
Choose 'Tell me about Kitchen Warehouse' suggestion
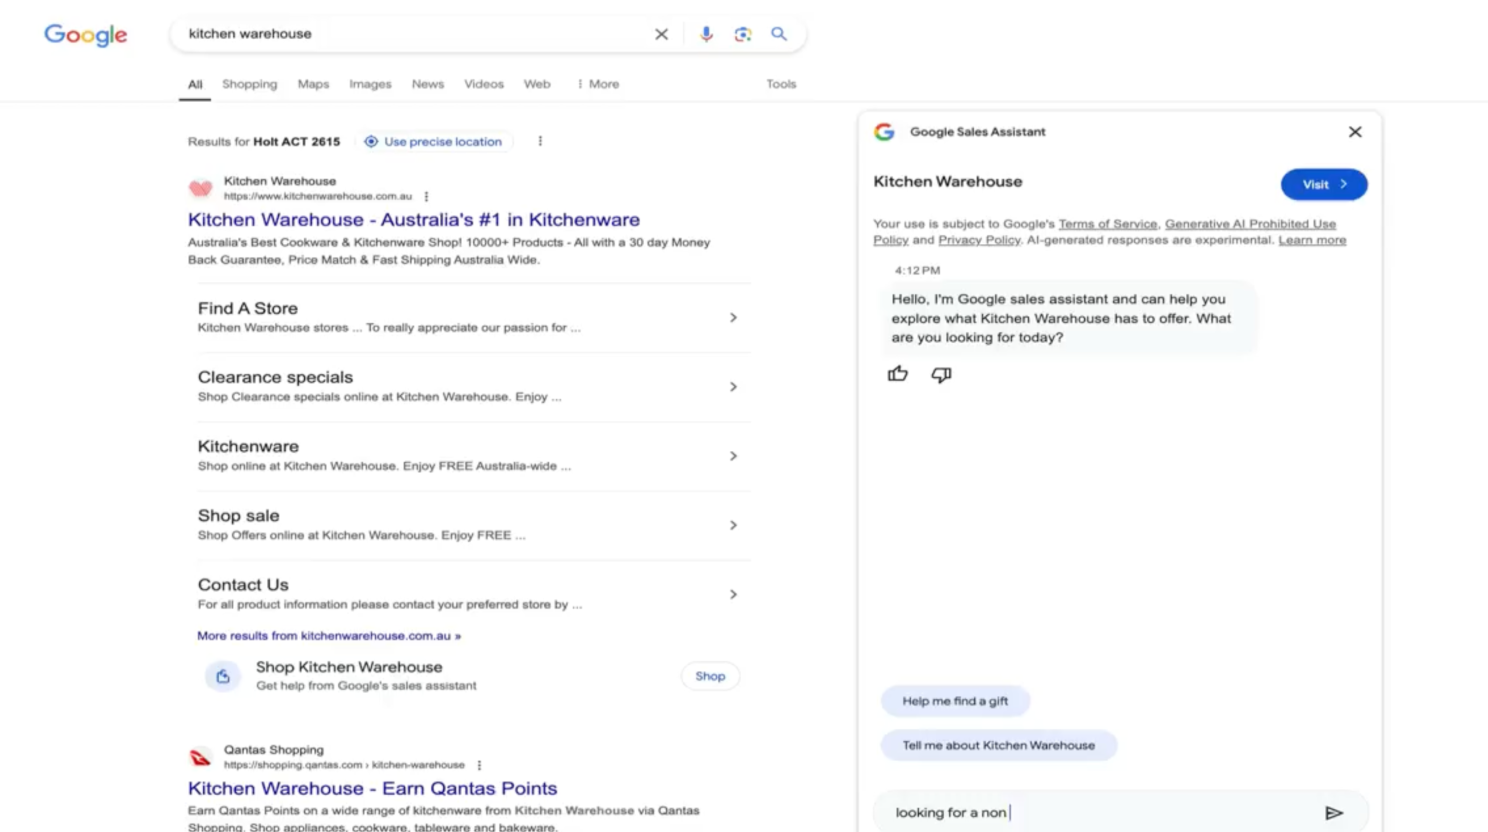pos(998,745)
